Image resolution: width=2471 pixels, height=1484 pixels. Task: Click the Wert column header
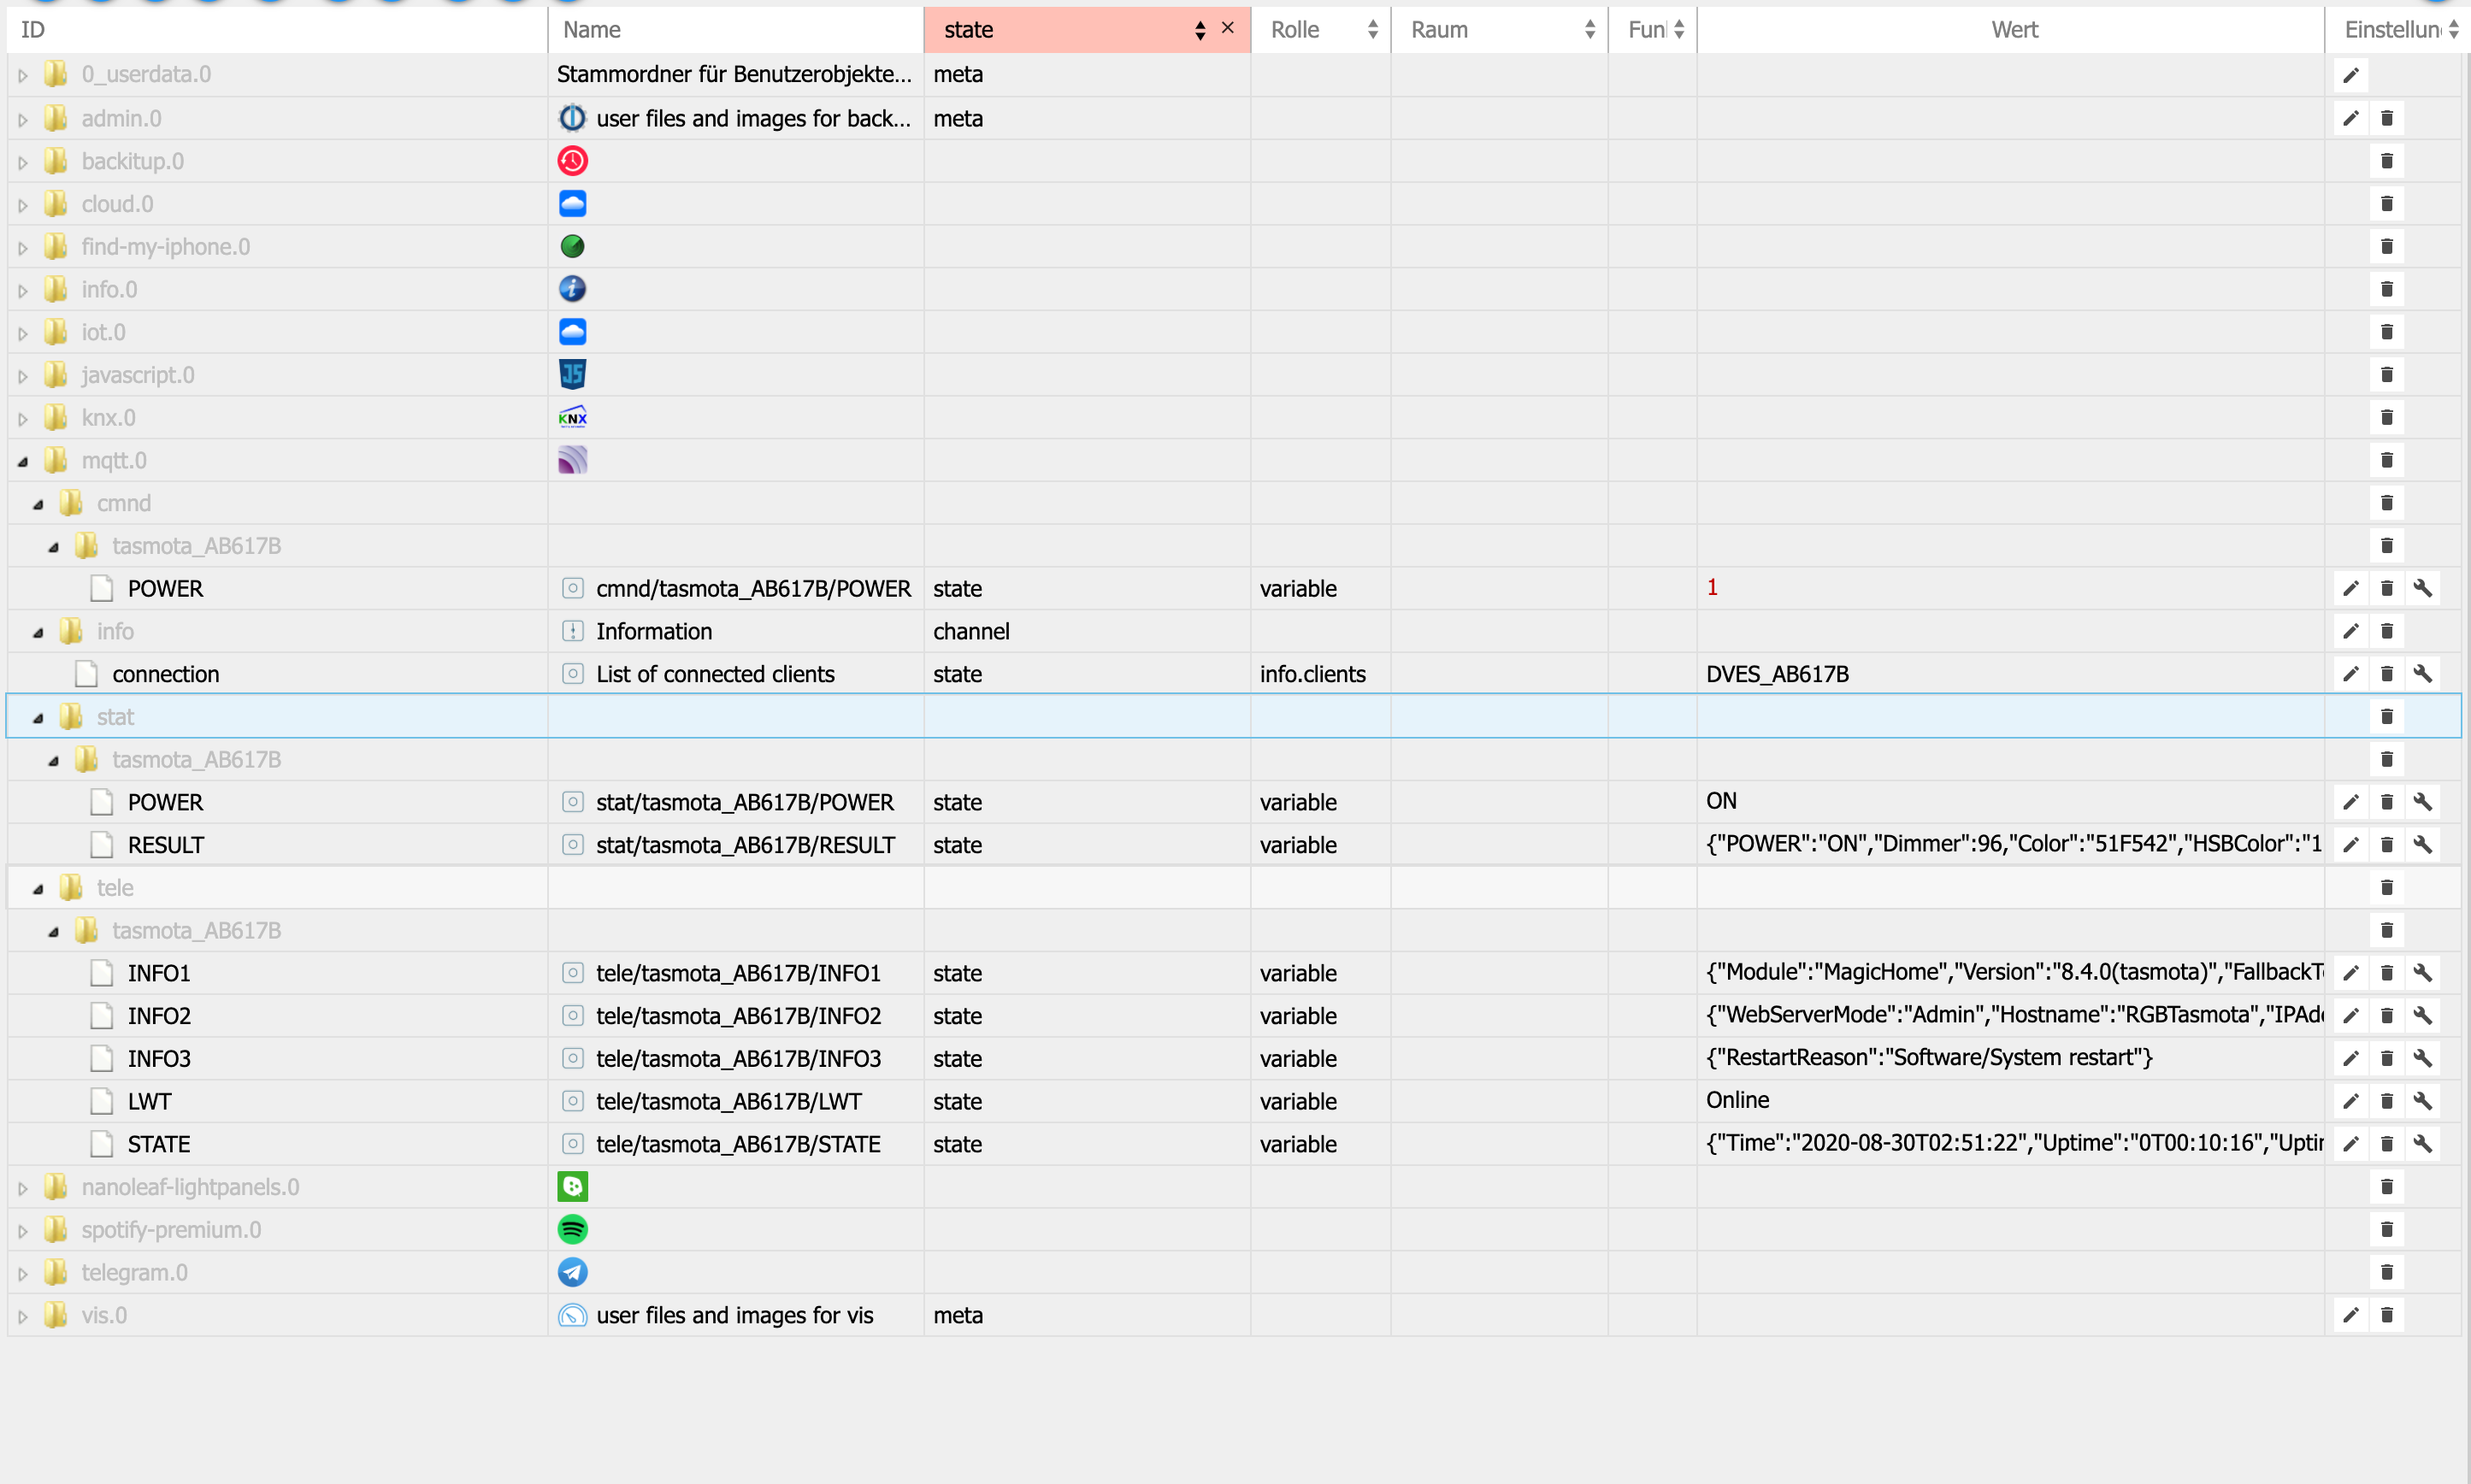(x=2013, y=30)
